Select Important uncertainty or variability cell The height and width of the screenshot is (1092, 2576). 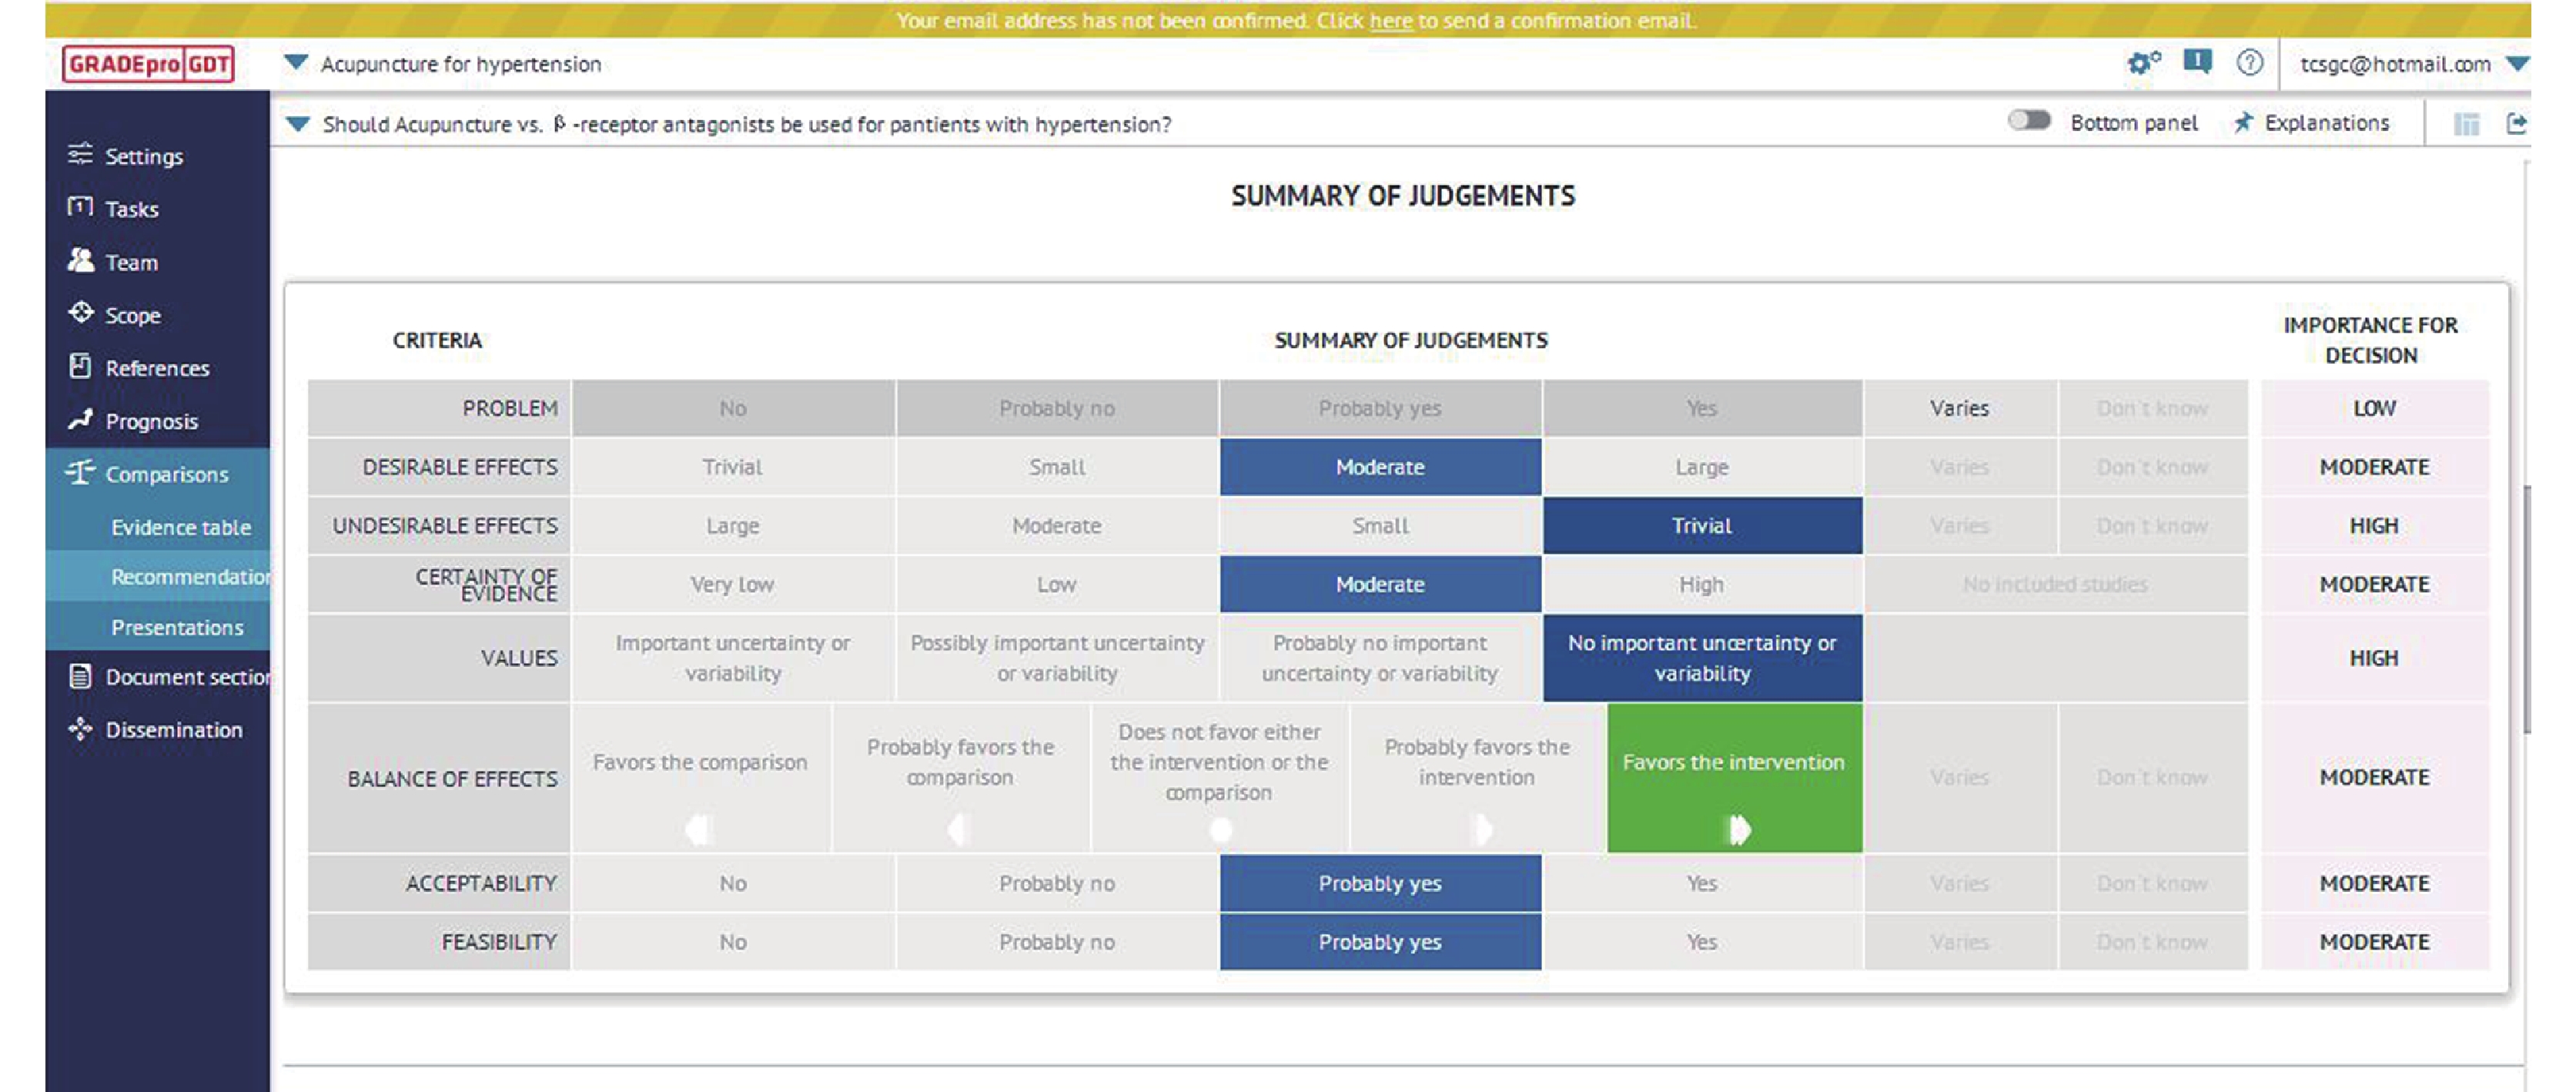pyautogui.click(x=732, y=658)
